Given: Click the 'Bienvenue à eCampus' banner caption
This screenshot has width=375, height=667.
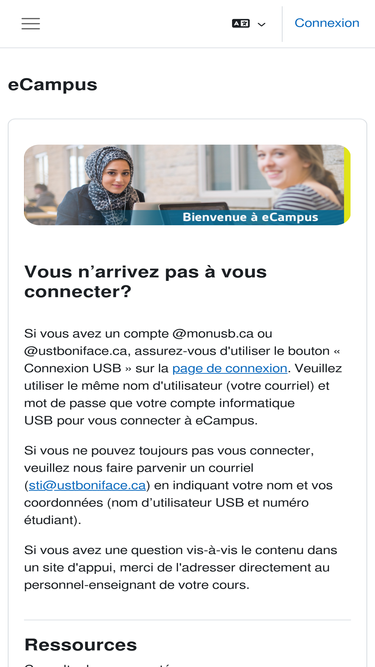Looking at the screenshot, I should (250, 217).
